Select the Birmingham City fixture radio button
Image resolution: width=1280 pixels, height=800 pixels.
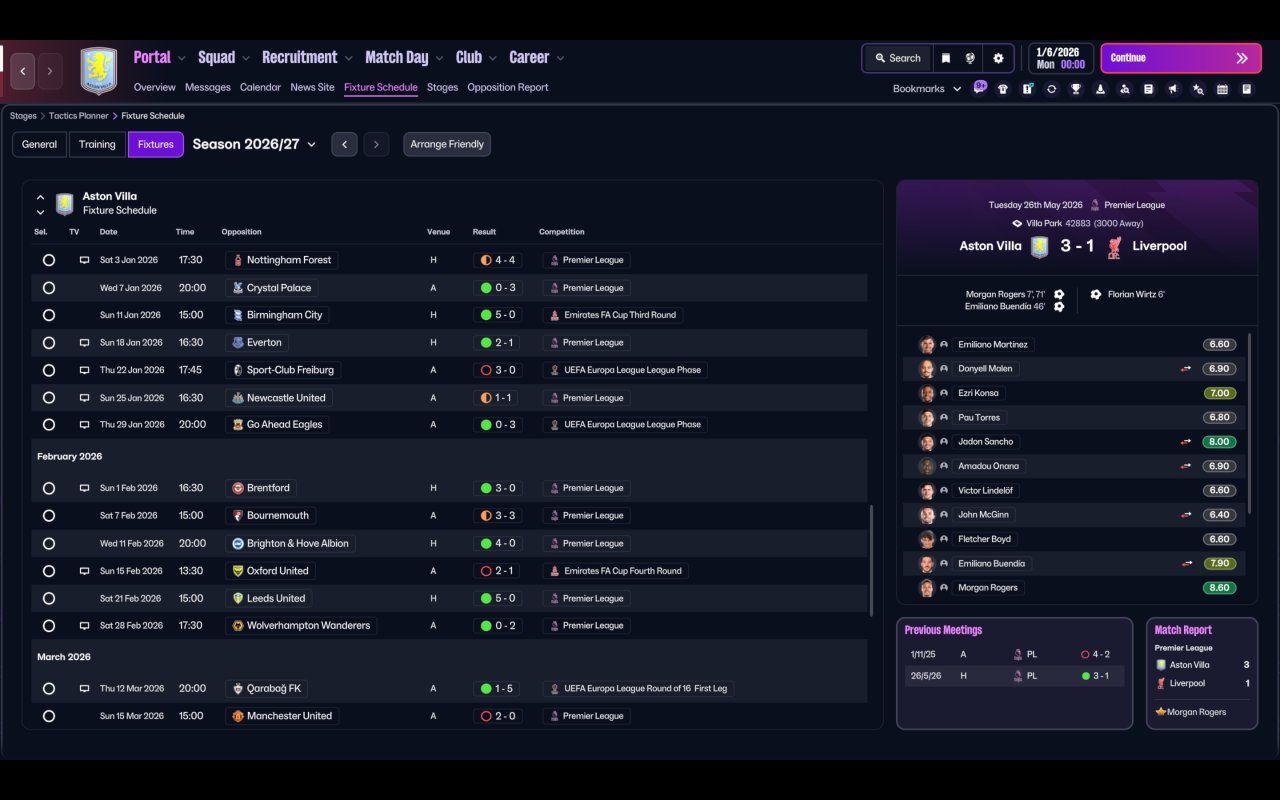point(48,315)
